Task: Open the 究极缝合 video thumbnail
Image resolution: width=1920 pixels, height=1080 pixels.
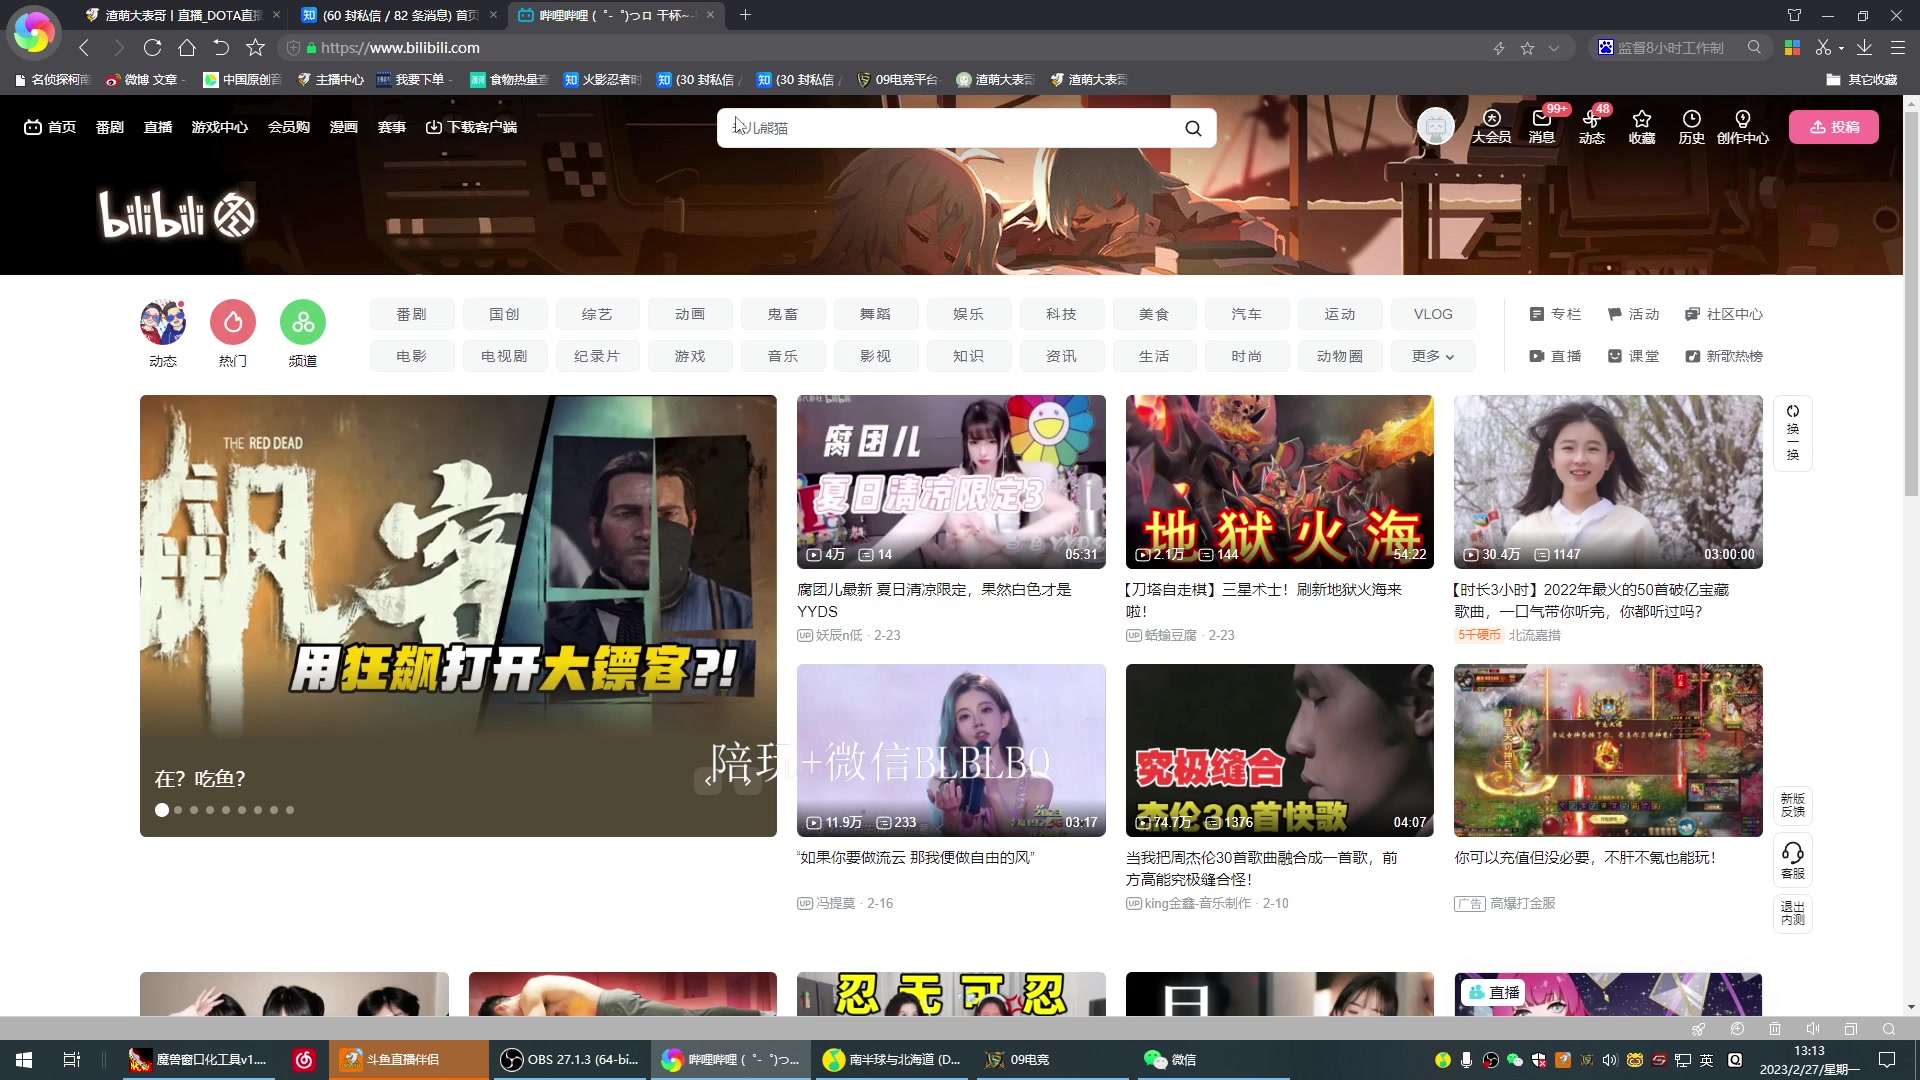Action: 1279,750
